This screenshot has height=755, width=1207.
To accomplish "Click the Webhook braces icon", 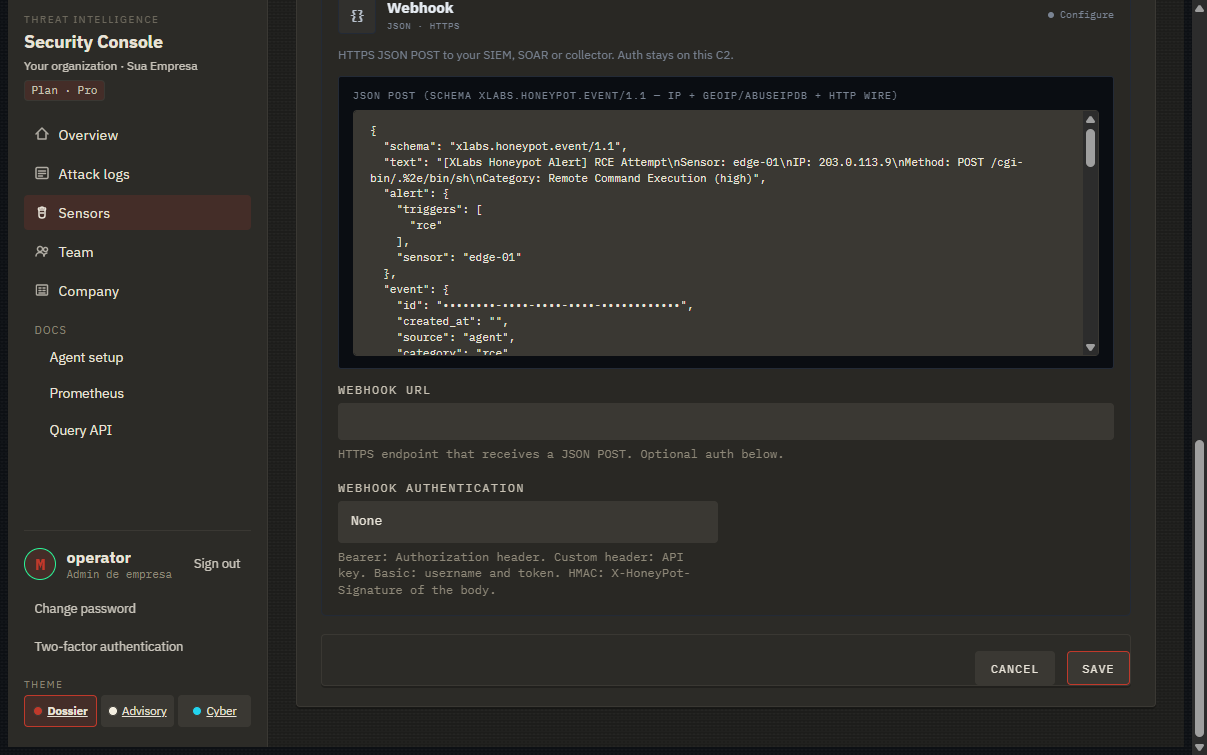I will tap(357, 16).
